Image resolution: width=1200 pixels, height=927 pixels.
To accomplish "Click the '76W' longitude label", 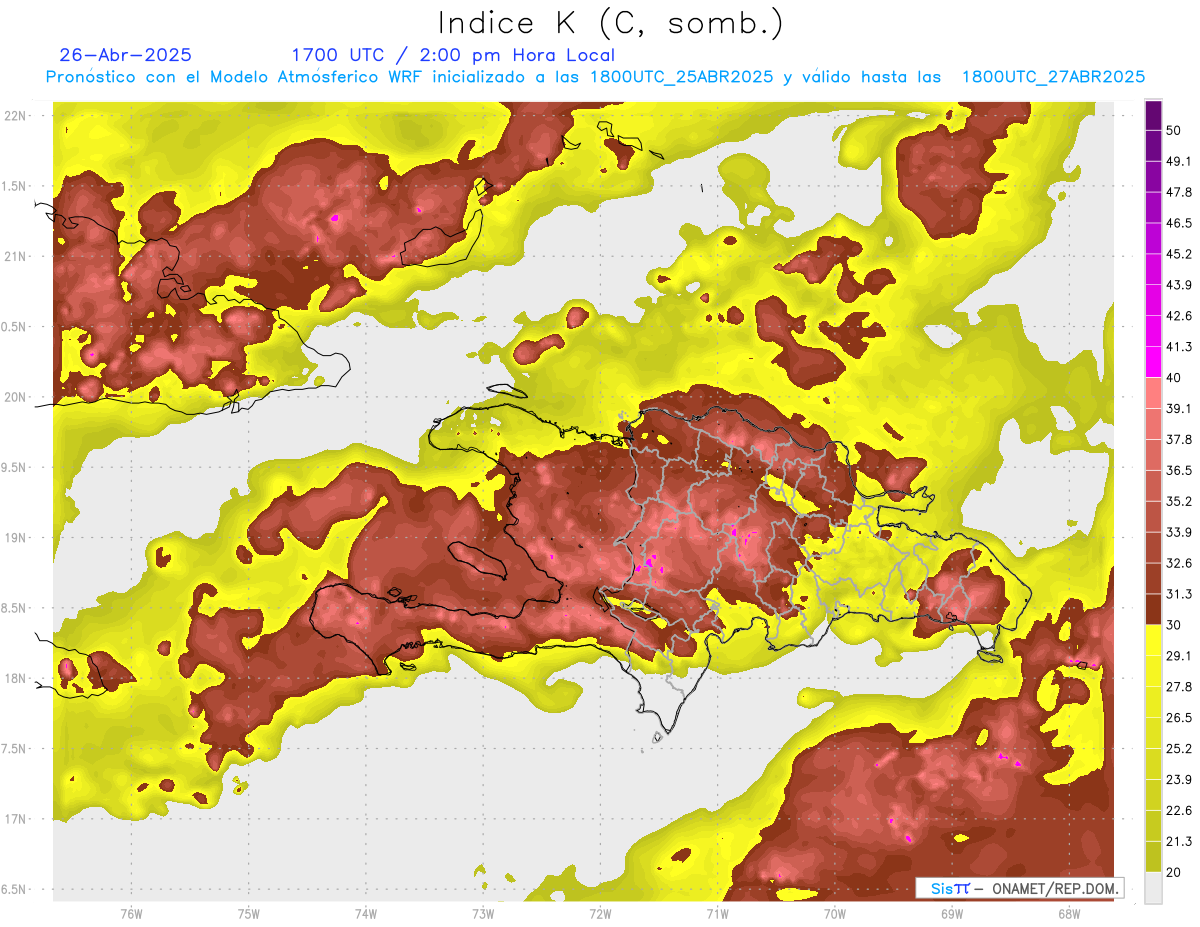I will pos(131,913).
